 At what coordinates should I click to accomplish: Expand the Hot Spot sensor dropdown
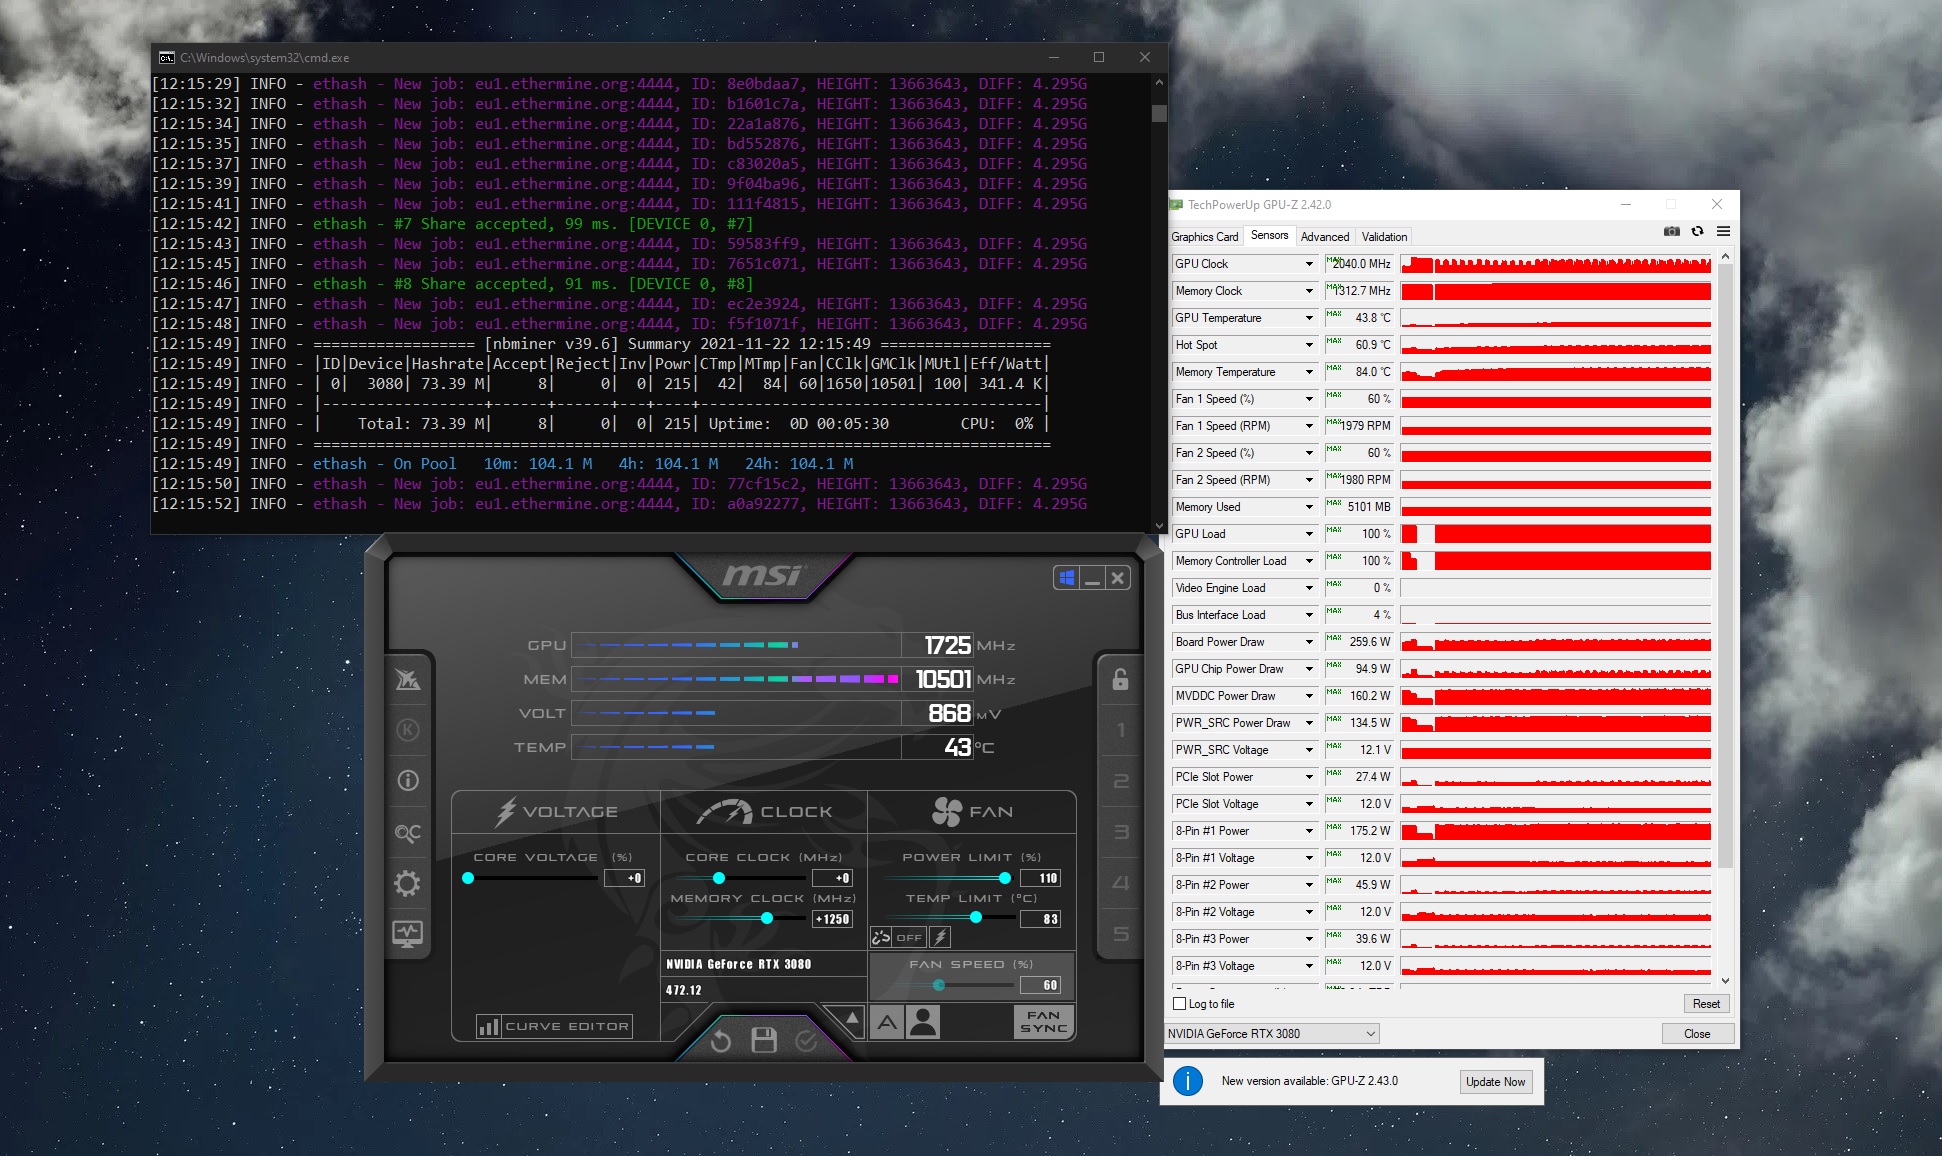pyautogui.click(x=1309, y=345)
